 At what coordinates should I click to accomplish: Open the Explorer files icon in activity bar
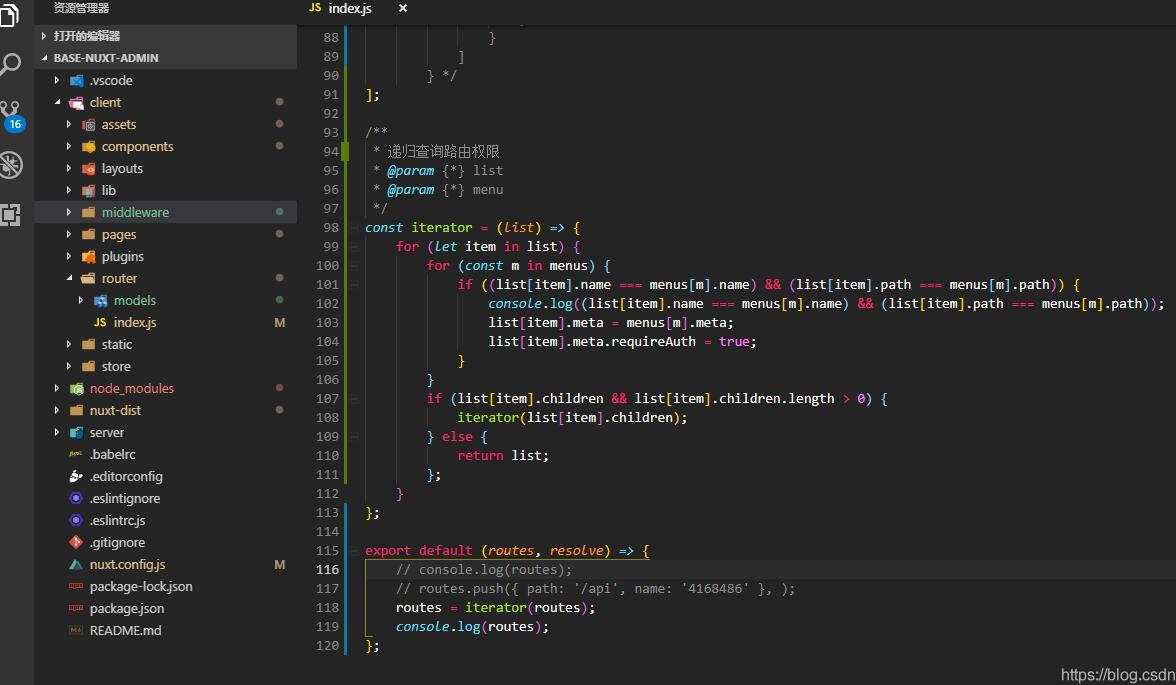[x=9, y=16]
